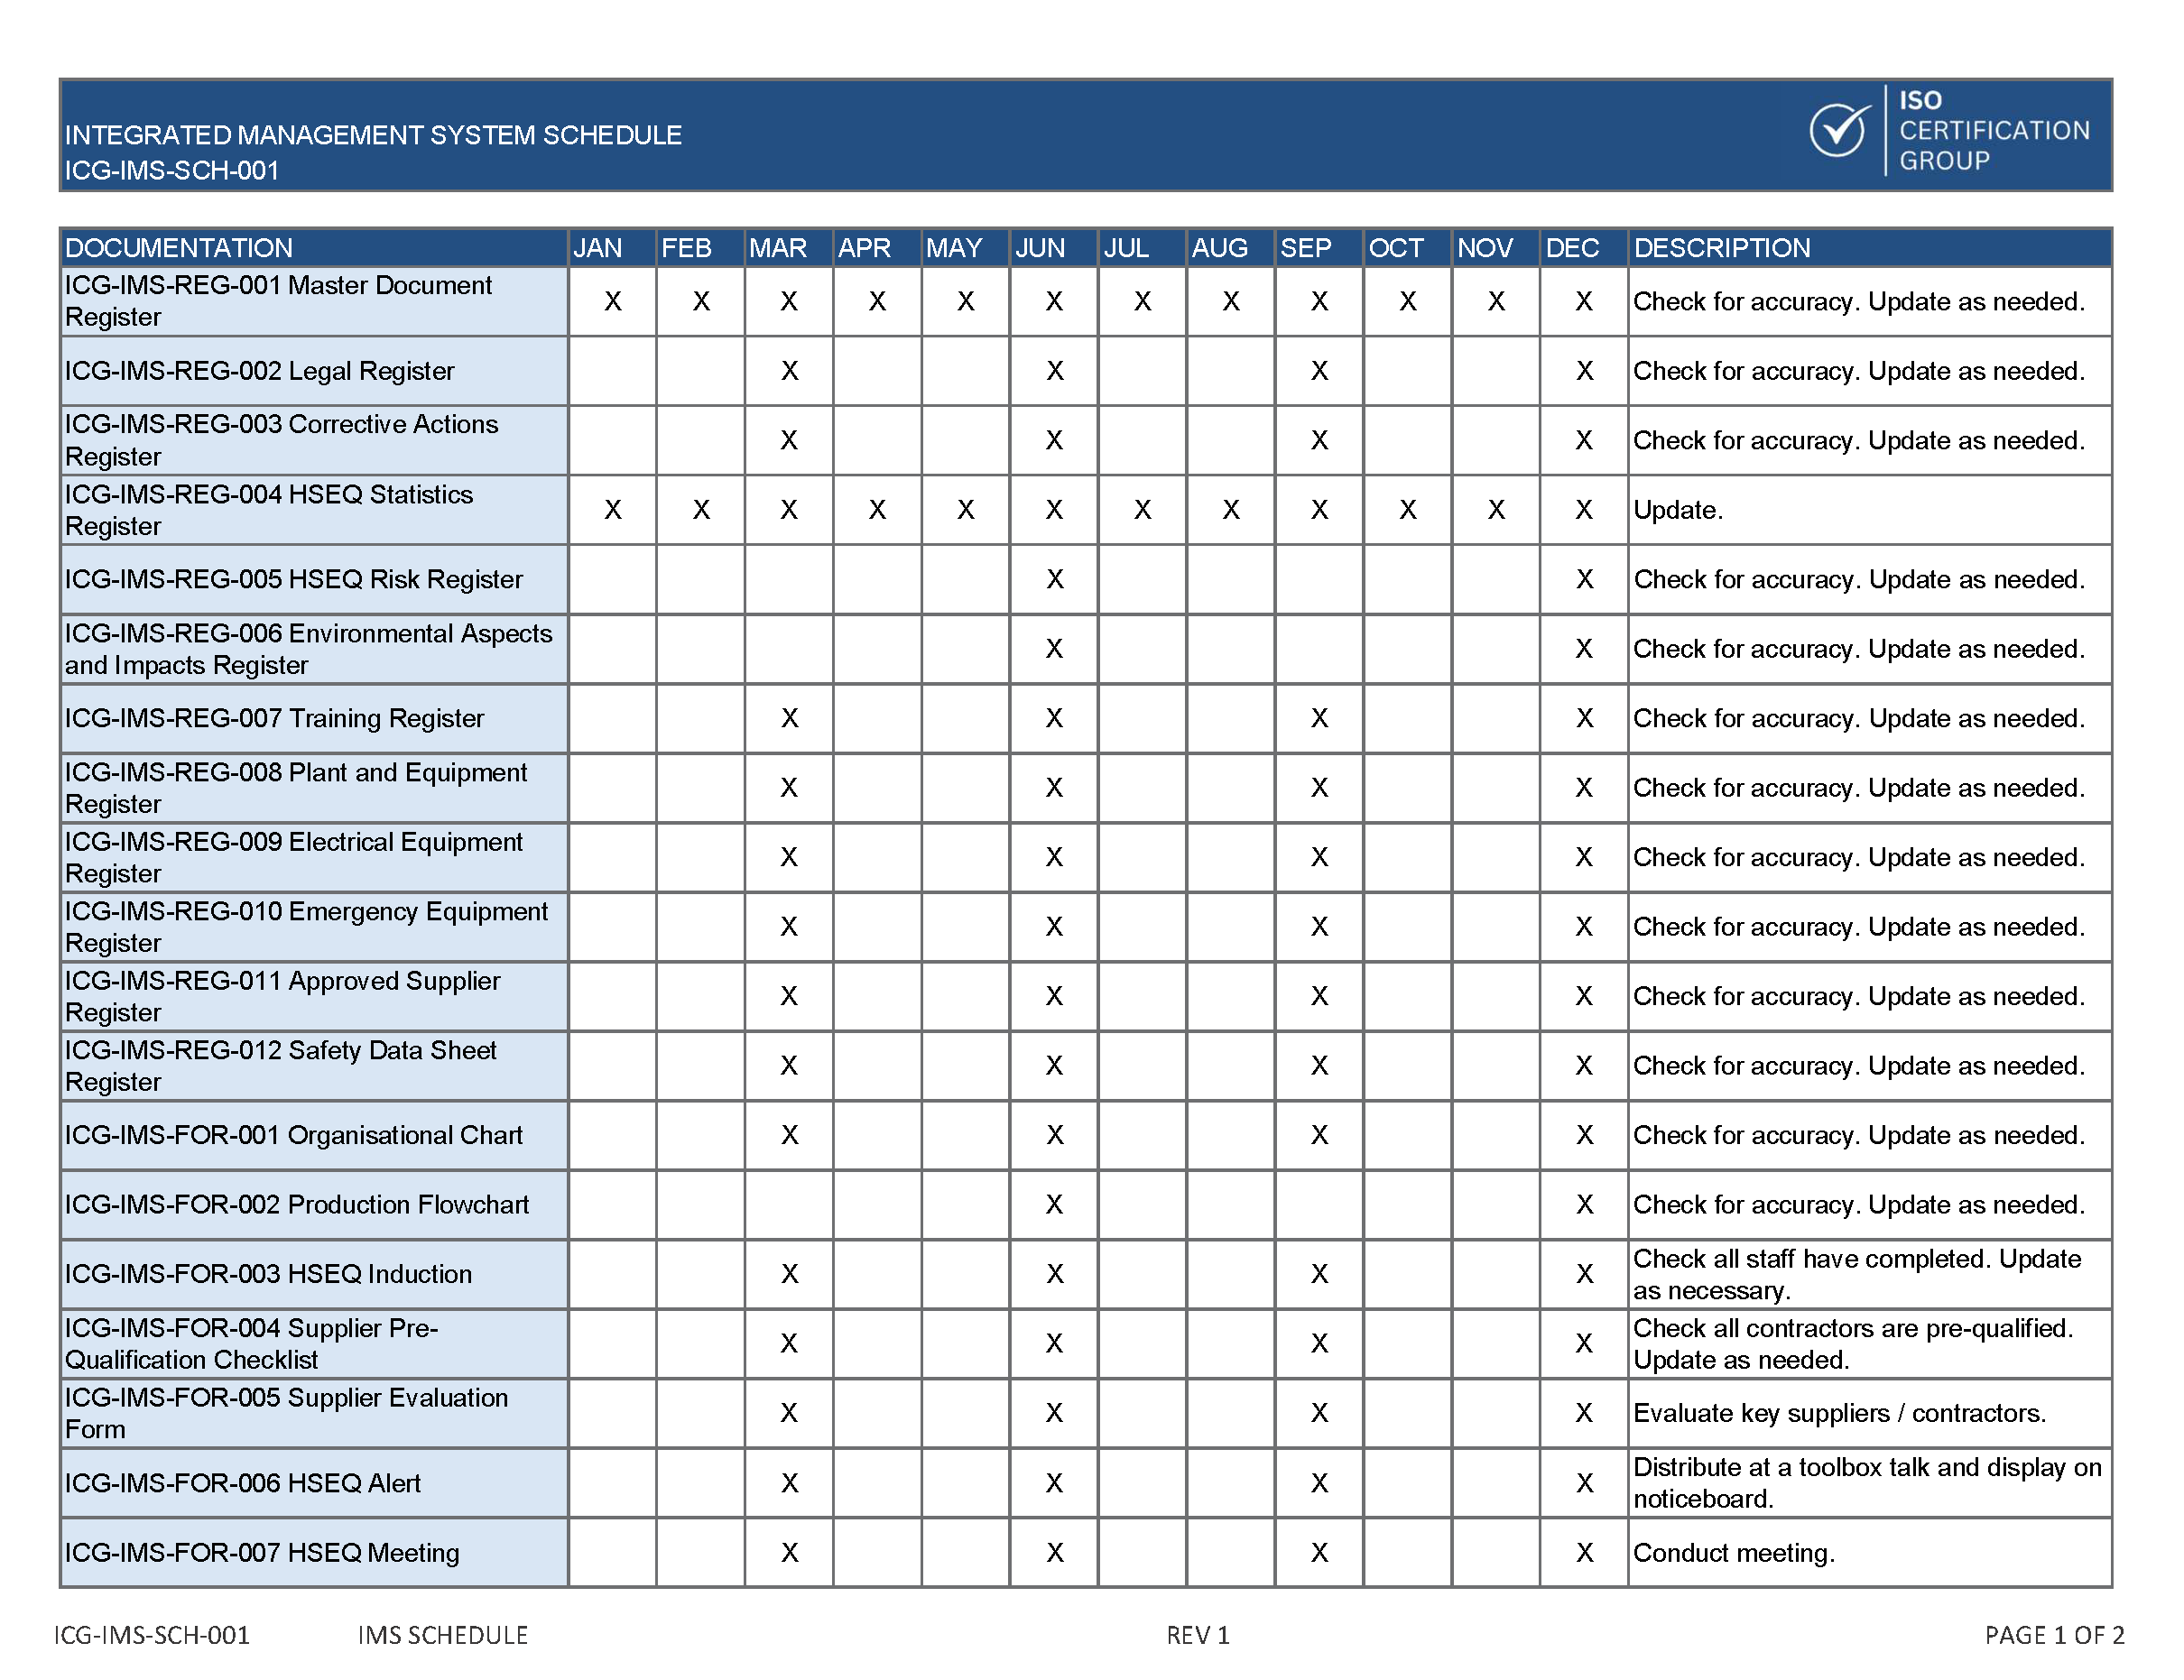Select ICG-IMS-FOR-007 HSEQ Meeting cell
This screenshot has width=2184, height=1680.
[314, 1552]
